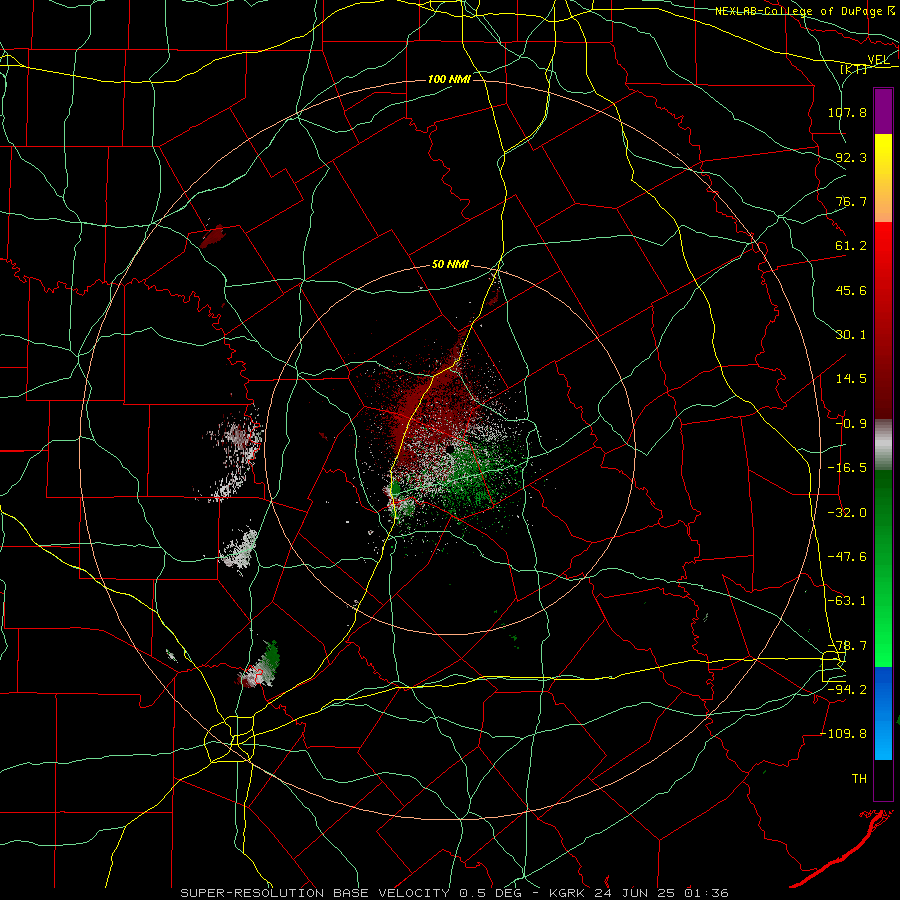The width and height of the screenshot is (900, 900).
Task: Select the -78.7 velocity scale value
Action: coord(847,646)
